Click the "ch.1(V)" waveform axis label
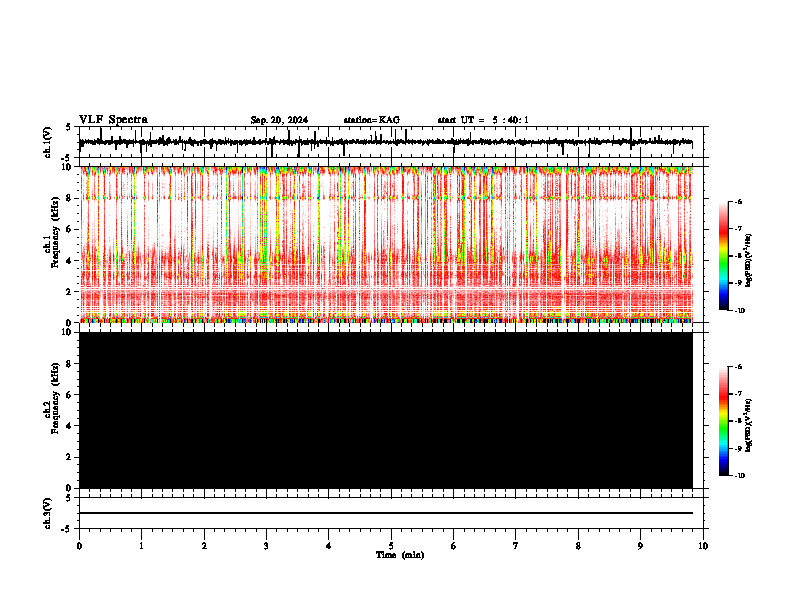Screen dimensions: 792x612 48,142
